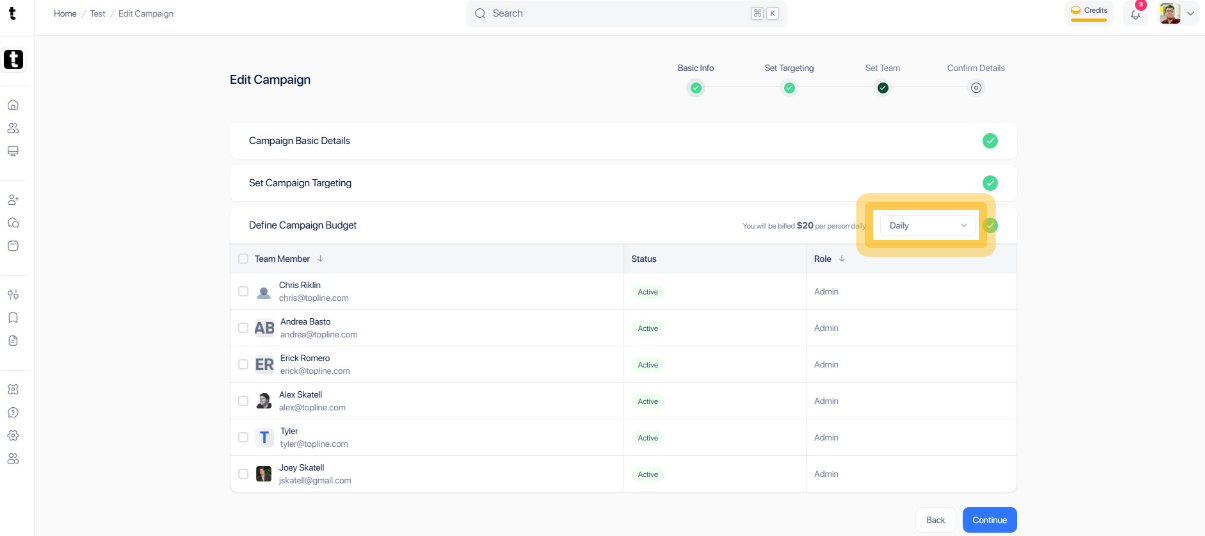
Task: Check the box for Erick Romero
Action: pyautogui.click(x=243, y=364)
